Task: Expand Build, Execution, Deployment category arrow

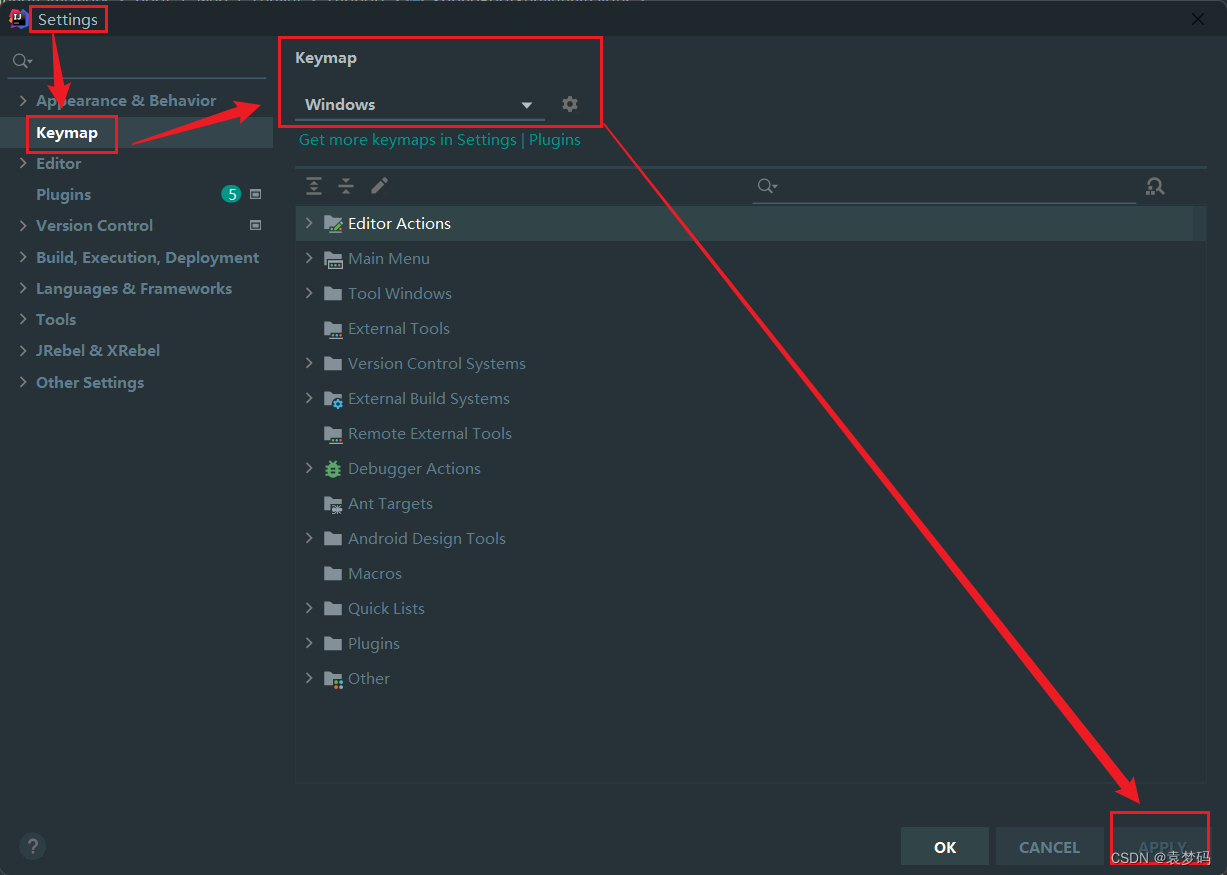Action: coord(23,257)
